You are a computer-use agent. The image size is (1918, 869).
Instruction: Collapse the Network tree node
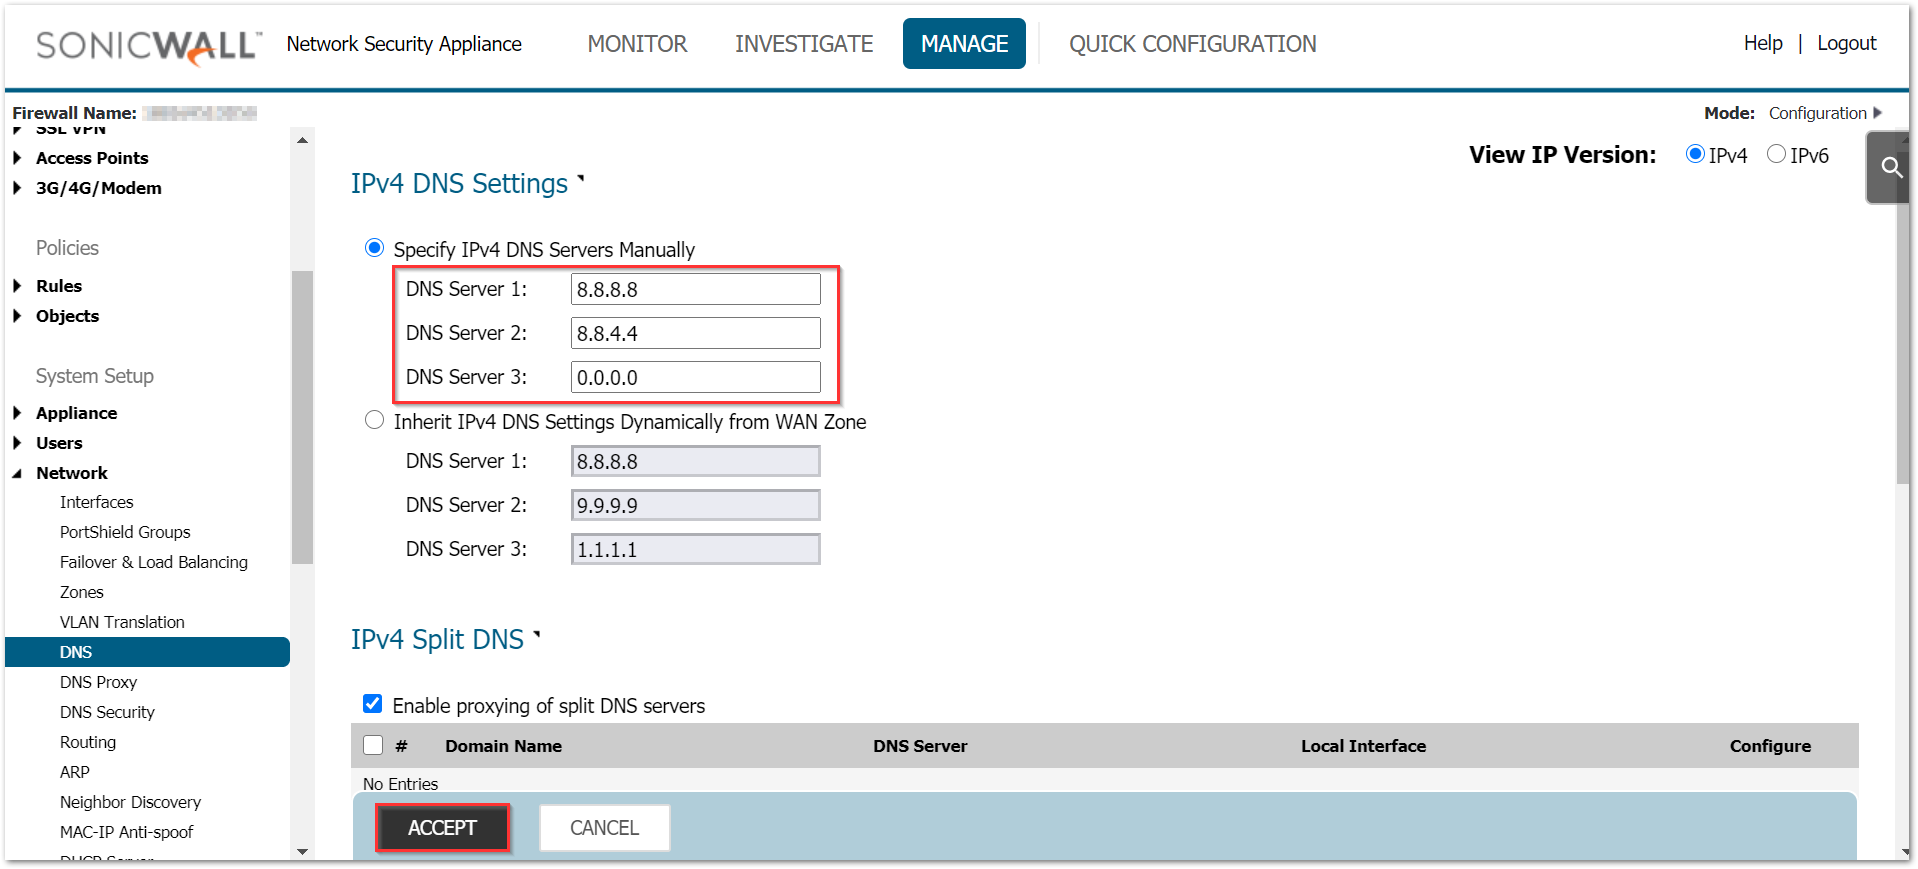pyautogui.click(x=17, y=473)
